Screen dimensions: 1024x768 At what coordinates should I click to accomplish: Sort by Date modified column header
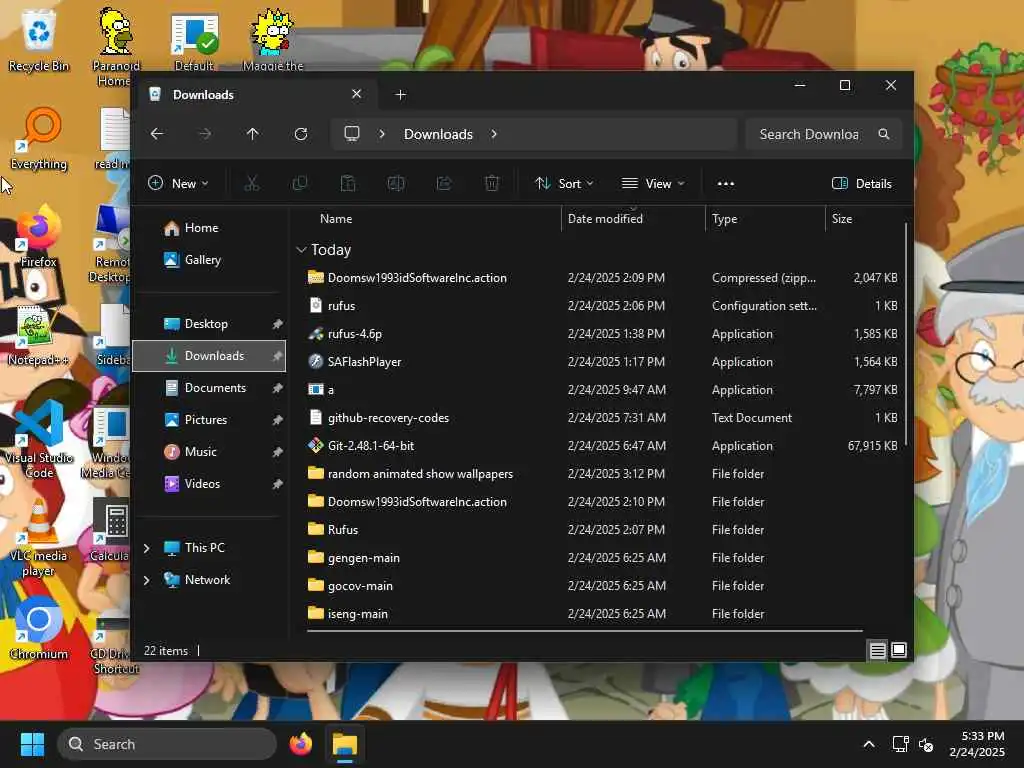[633, 219]
